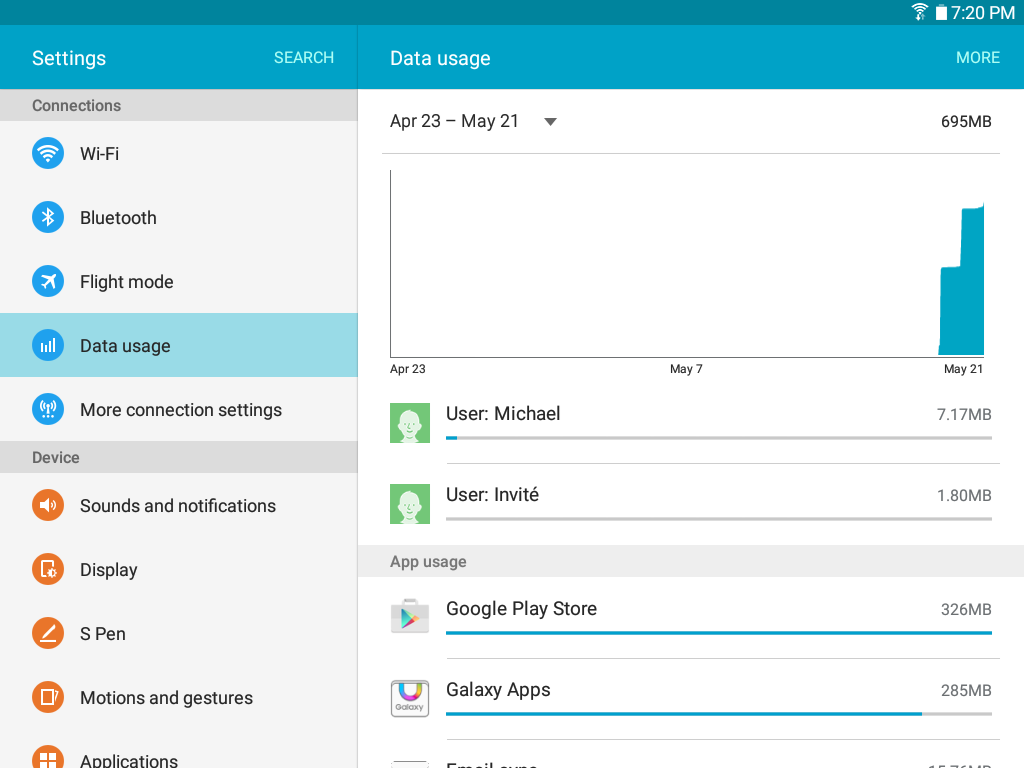The height and width of the screenshot is (768, 1024).
Task: Tap the App usage section header
Action: pos(691,562)
